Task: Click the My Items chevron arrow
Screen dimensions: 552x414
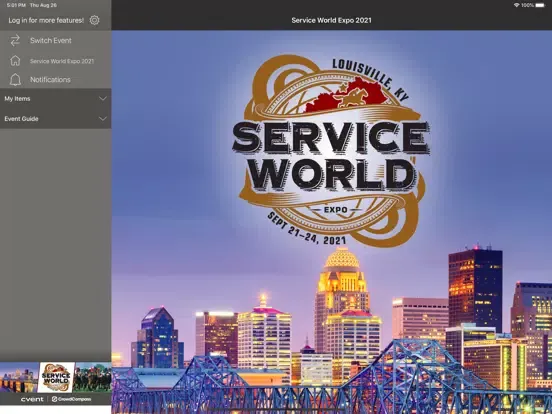Action: tap(102, 99)
